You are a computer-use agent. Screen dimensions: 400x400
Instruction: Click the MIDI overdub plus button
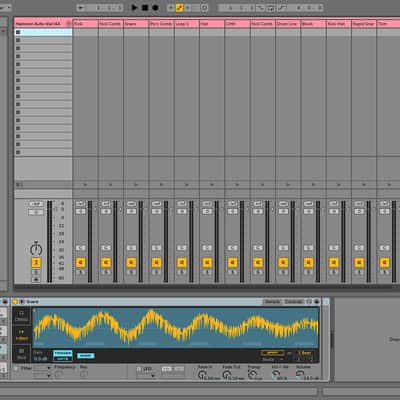point(171,8)
